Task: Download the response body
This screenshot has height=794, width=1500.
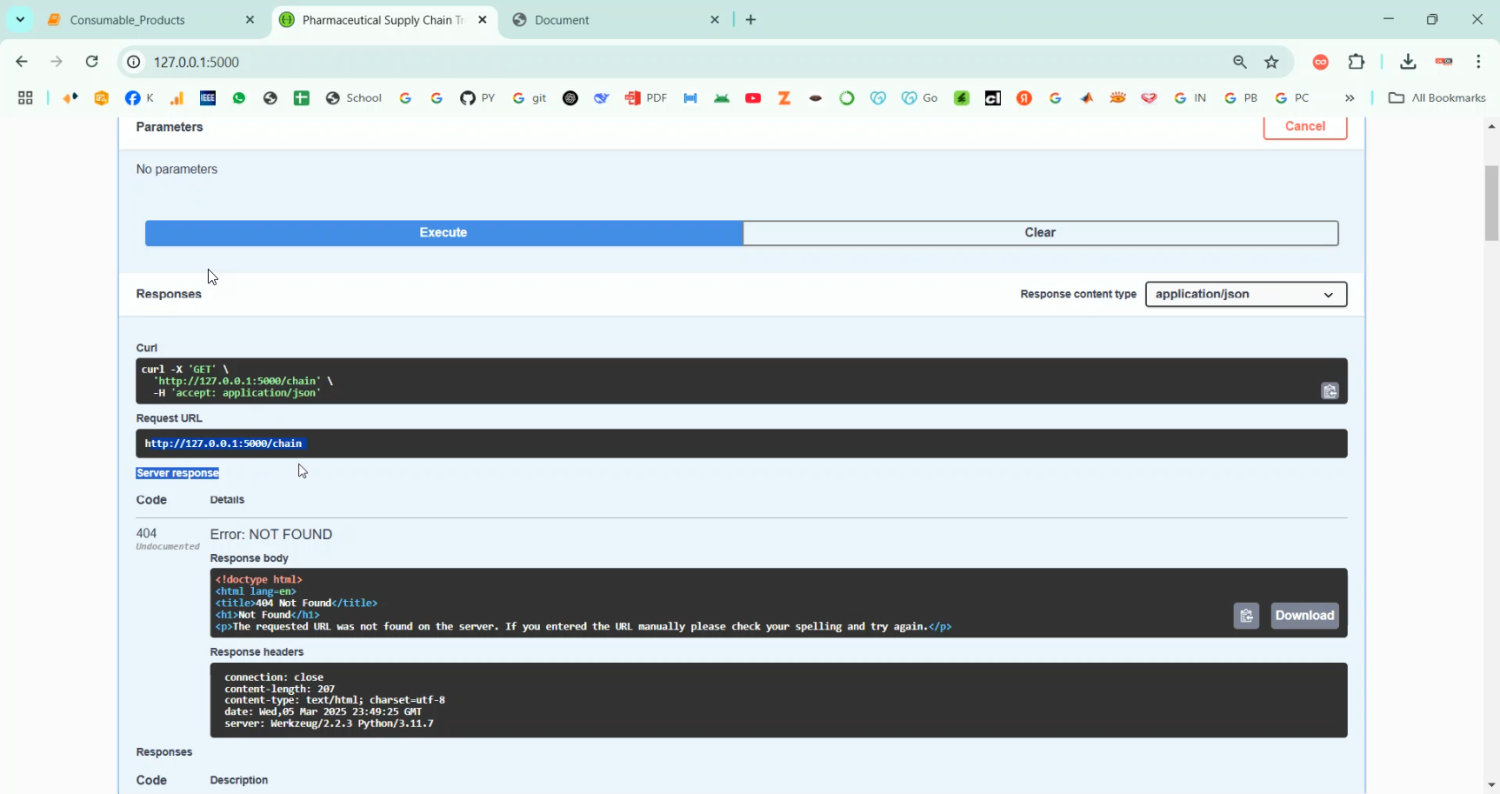Action: (1304, 616)
